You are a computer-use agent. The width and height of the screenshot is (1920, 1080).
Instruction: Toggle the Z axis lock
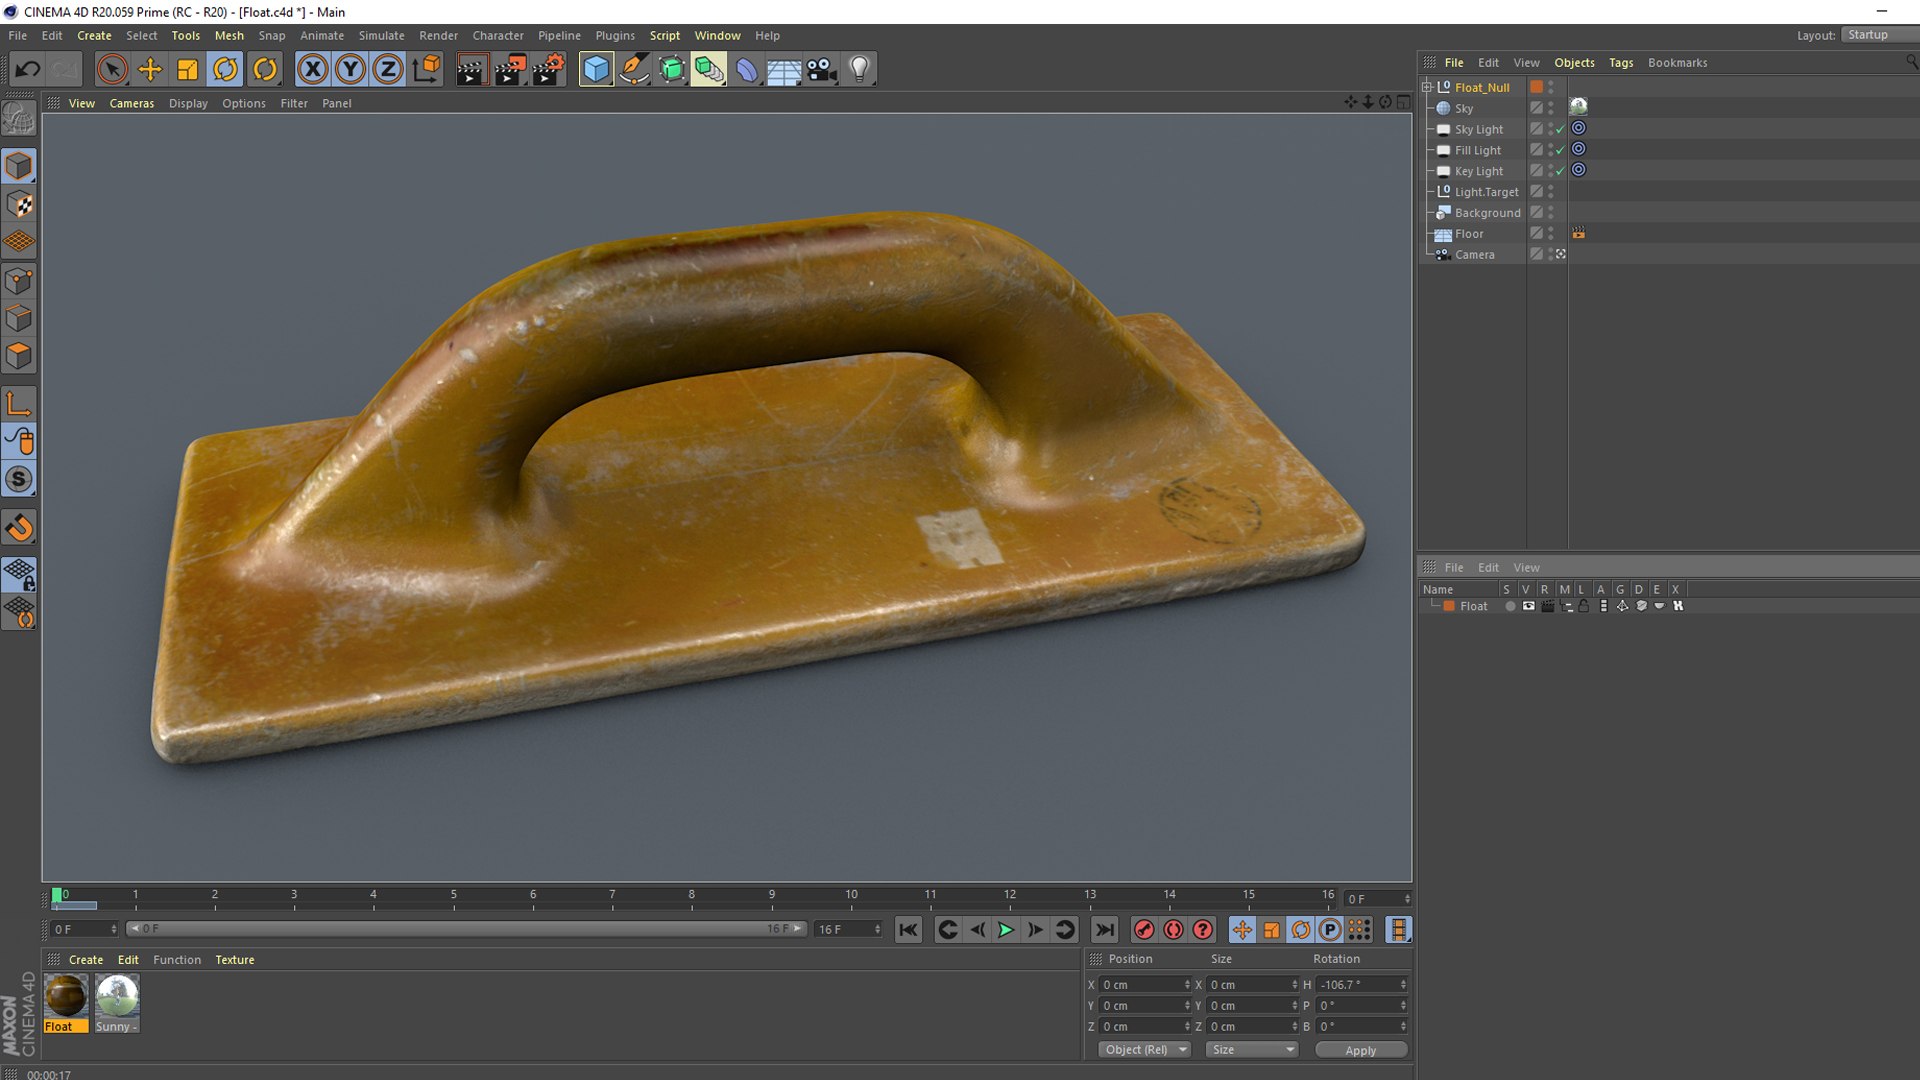click(x=388, y=69)
